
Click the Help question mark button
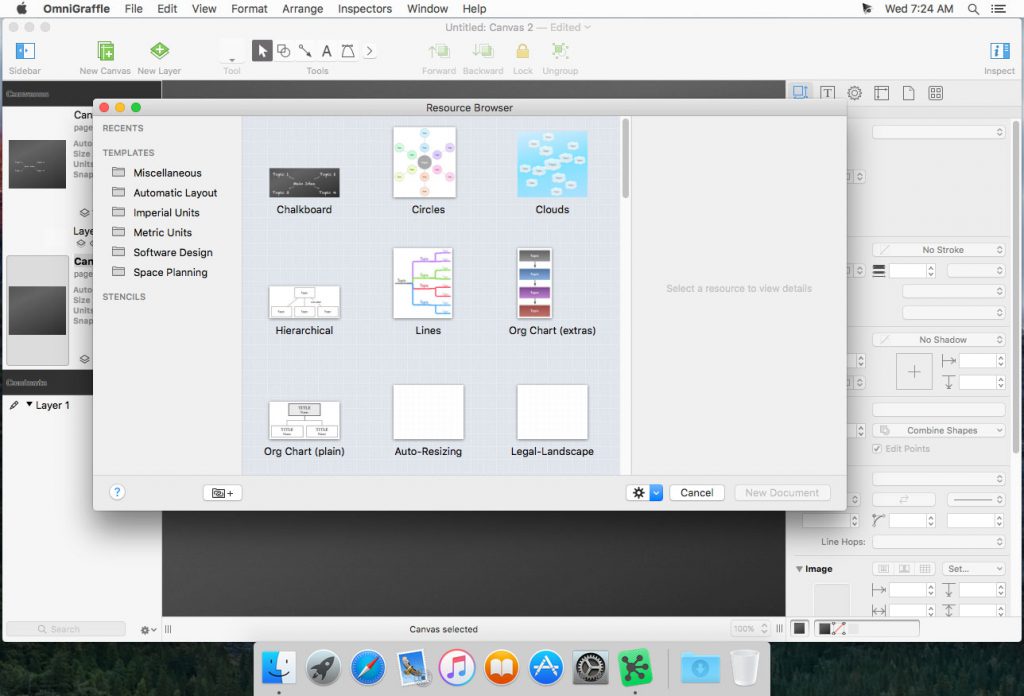pyautogui.click(x=117, y=492)
